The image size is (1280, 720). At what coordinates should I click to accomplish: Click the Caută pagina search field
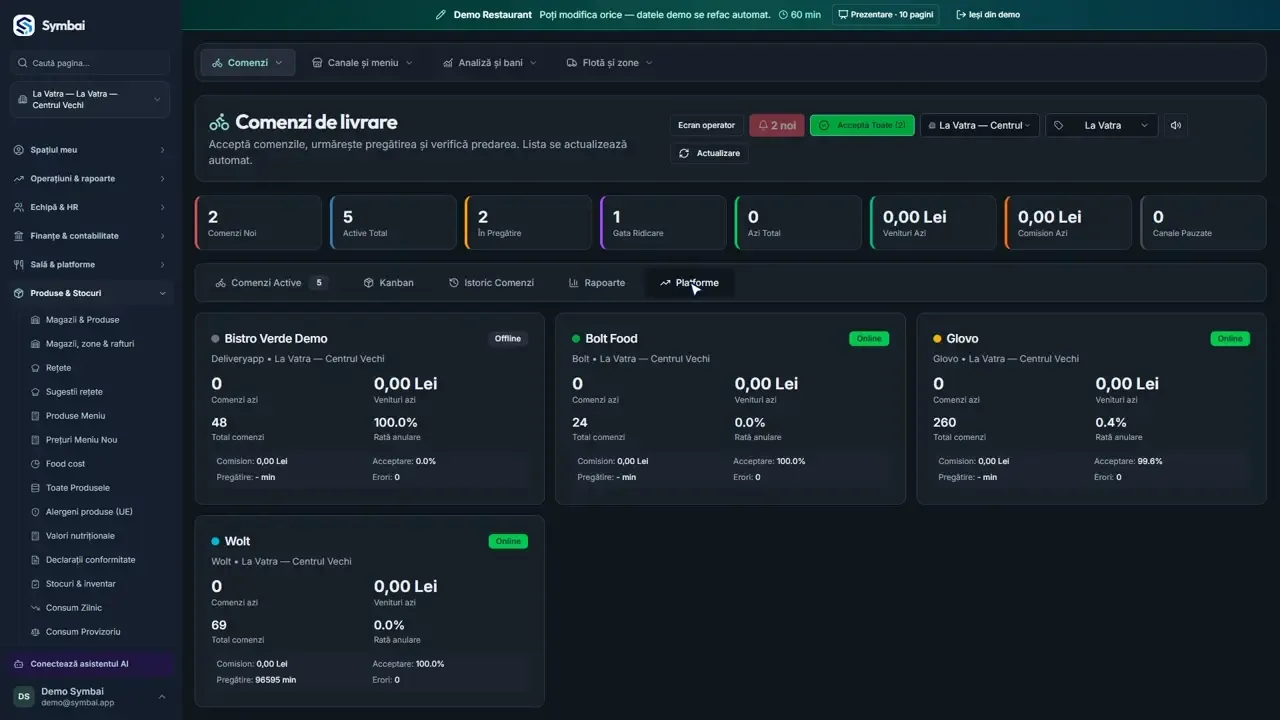pos(90,63)
